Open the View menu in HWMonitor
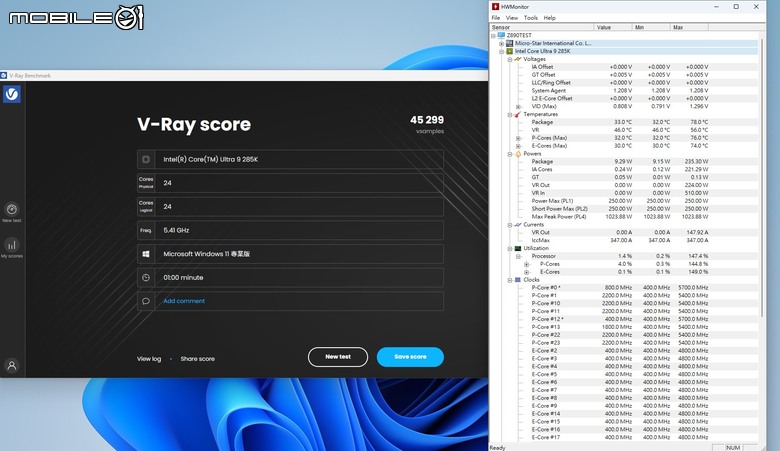780x451 pixels. 512,18
